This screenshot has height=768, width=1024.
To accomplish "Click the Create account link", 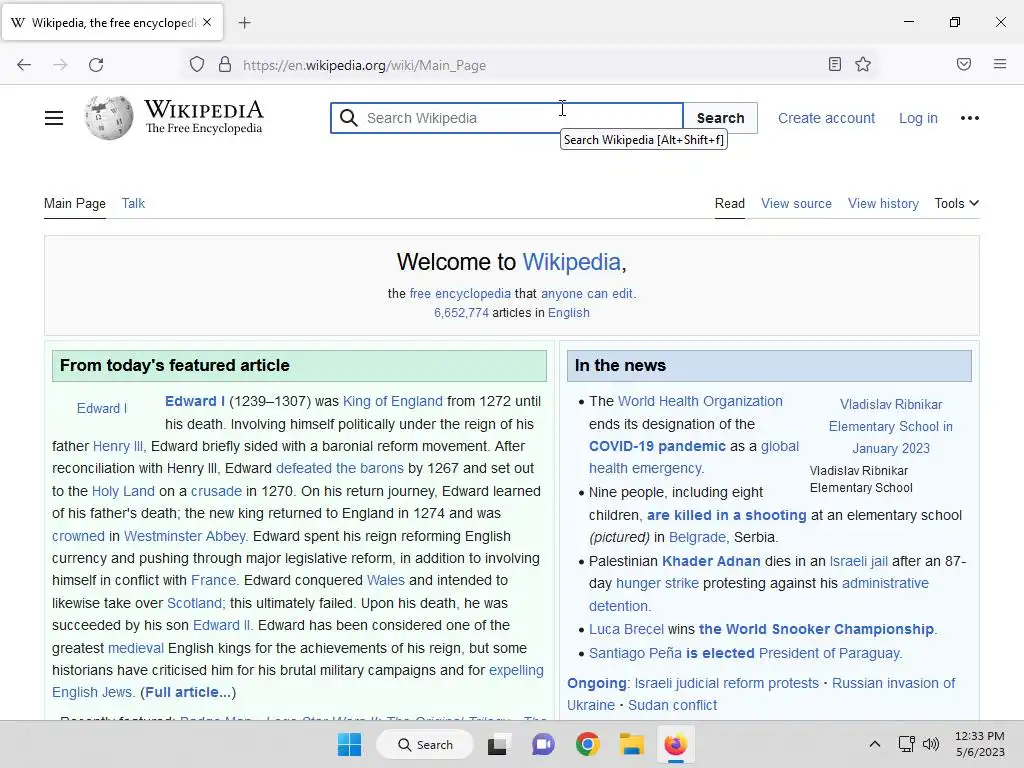I will tap(826, 118).
